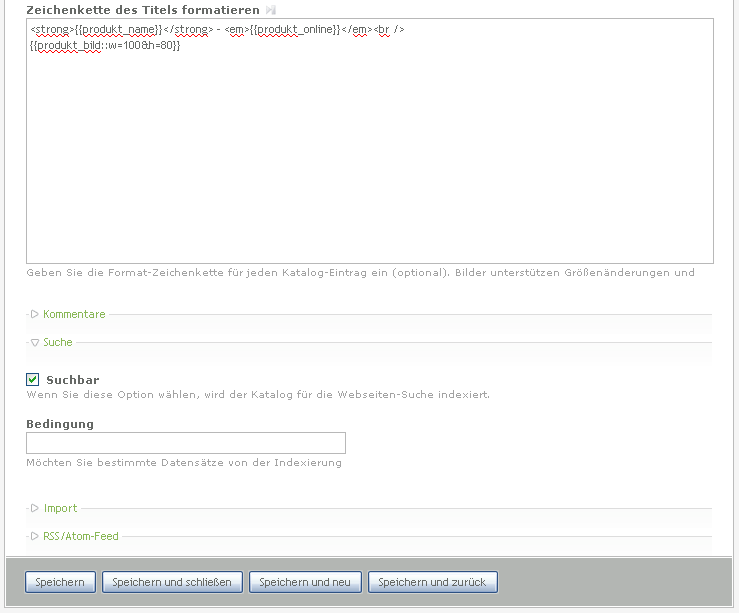Screen dimensions: 739x613
Task: Click the triangle arrow icon before Import
Action: pos(35,508)
